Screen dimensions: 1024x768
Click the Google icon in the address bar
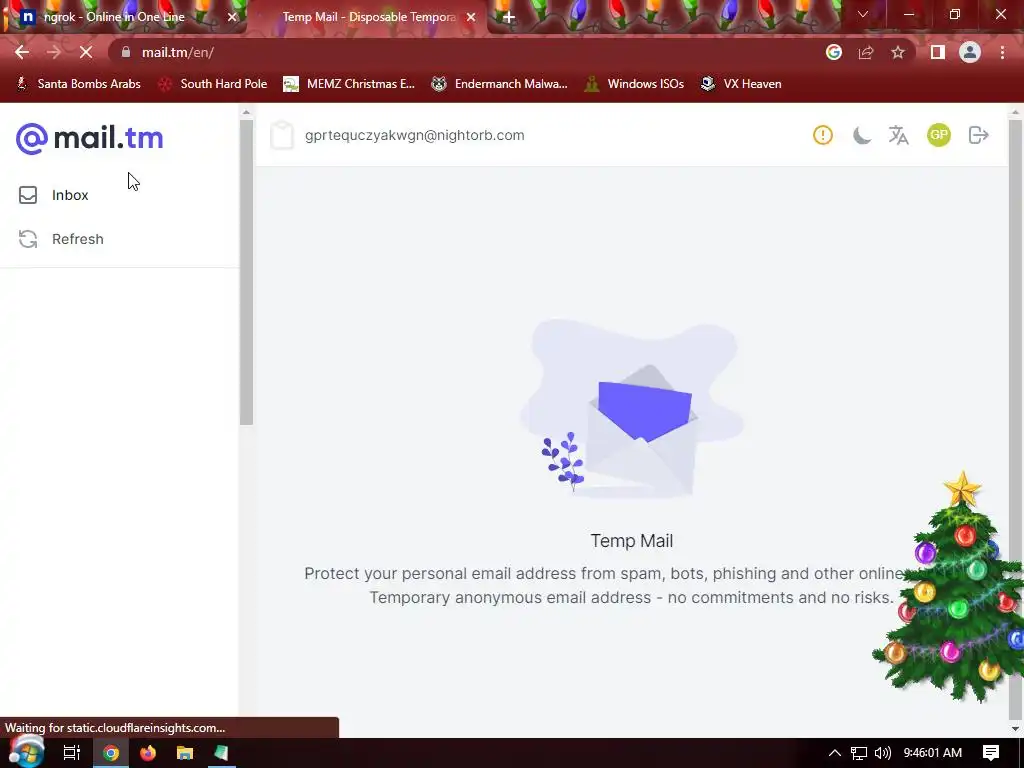[x=834, y=52]
